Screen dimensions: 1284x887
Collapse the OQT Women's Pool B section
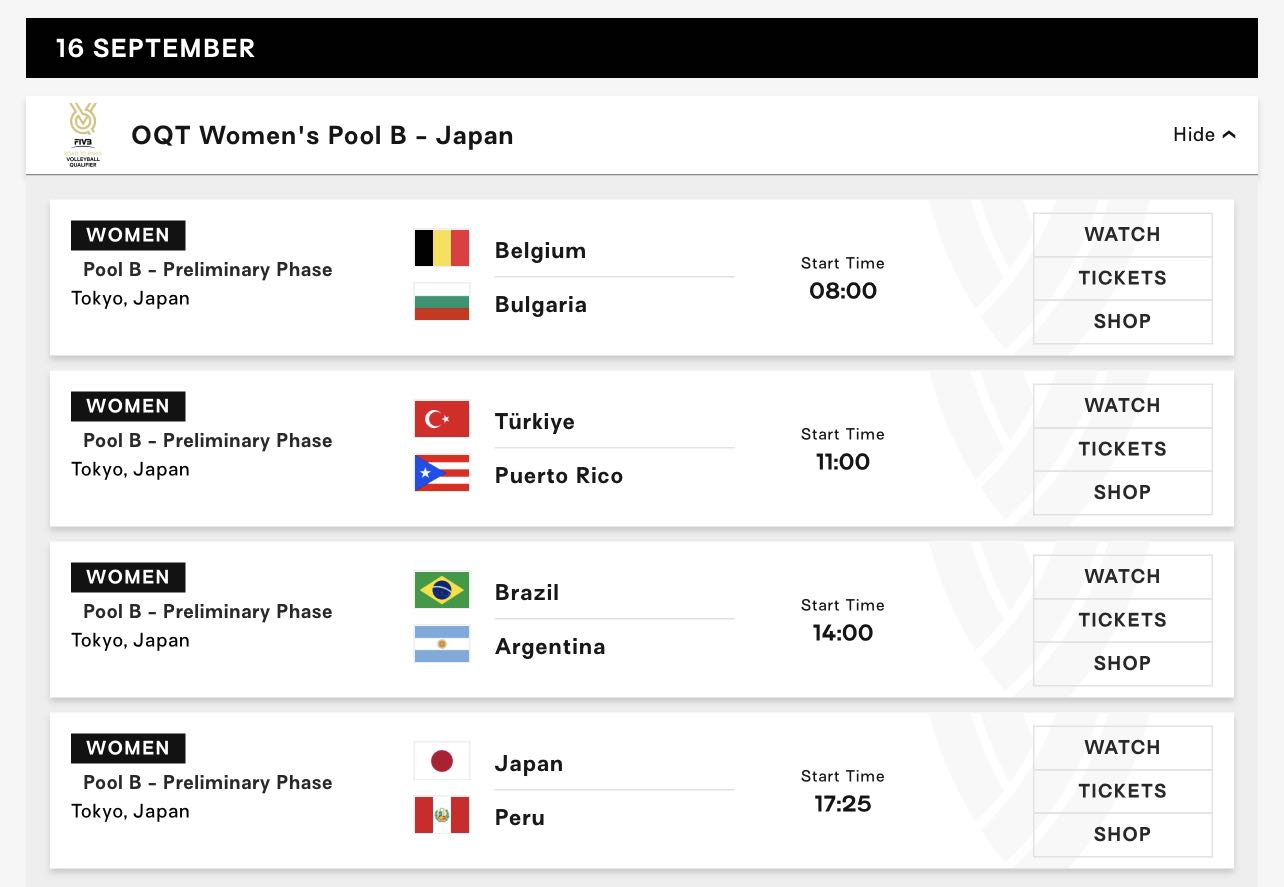[x=1204, y=135]
